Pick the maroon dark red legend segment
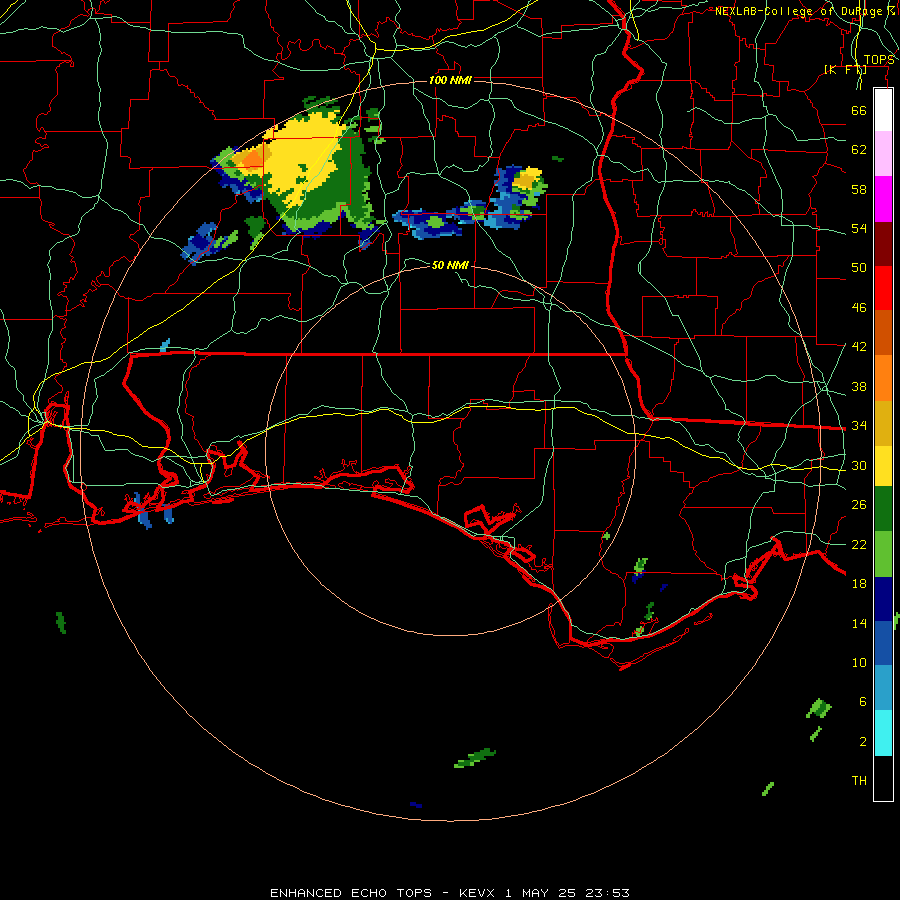Screen dimensions: 900x900 [x=883, y=244]
